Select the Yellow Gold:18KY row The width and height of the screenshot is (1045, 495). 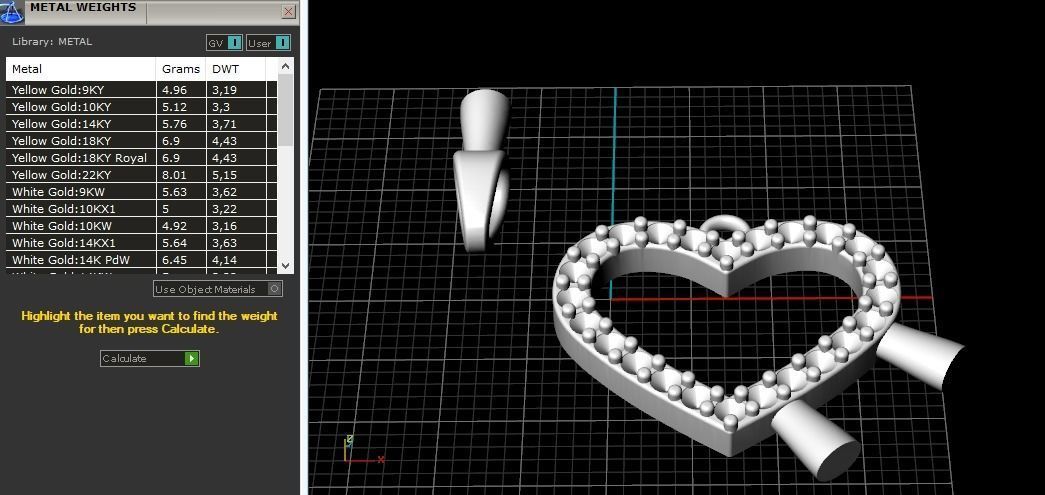[142, 141]
